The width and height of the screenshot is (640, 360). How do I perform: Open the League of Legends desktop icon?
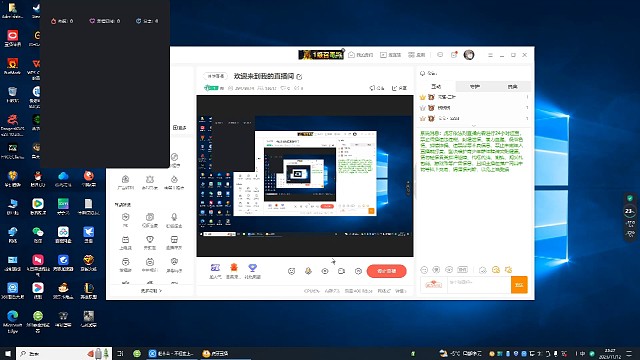click(88, 290)
